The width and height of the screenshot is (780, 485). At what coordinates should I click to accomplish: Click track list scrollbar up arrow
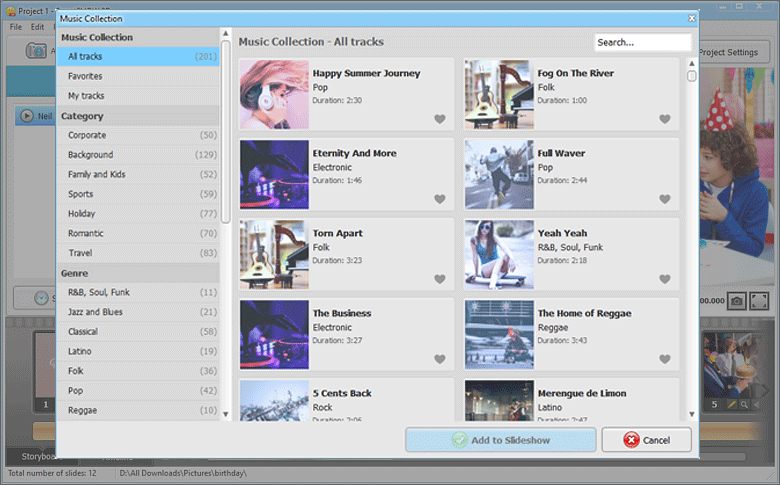[691, 64]
